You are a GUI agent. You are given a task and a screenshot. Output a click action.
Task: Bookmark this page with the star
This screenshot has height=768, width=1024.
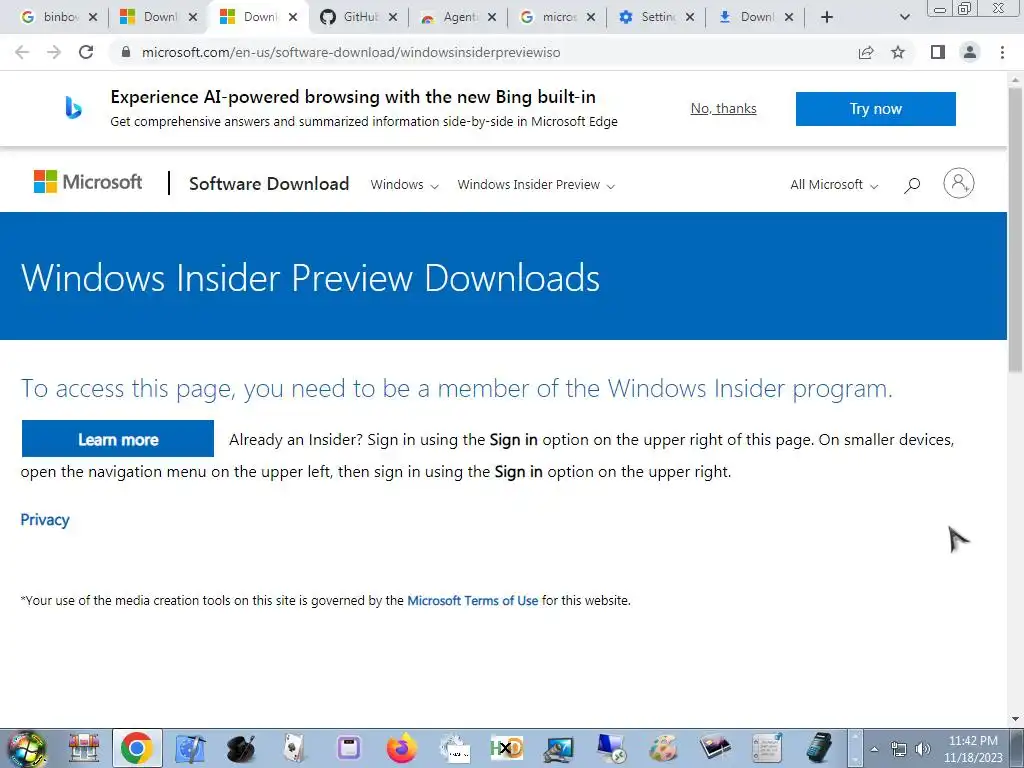898,52
